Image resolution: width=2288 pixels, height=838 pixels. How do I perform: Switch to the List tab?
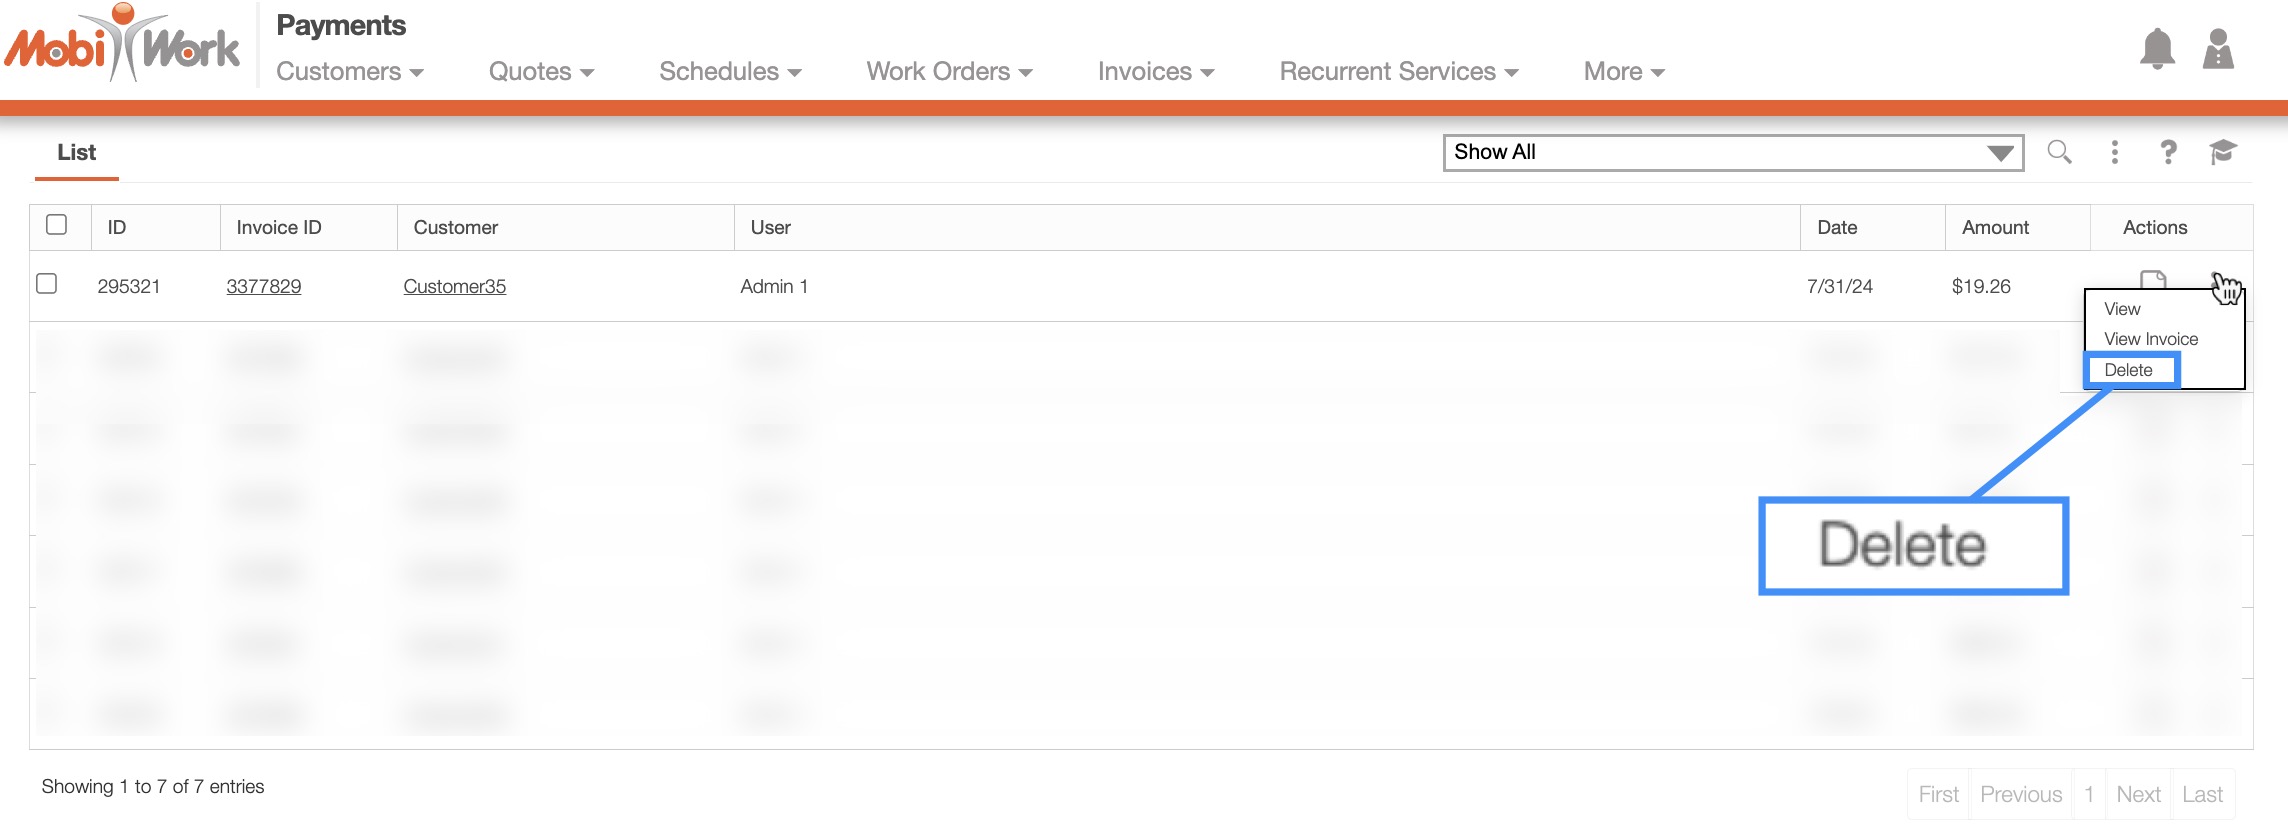coord(76,152)
